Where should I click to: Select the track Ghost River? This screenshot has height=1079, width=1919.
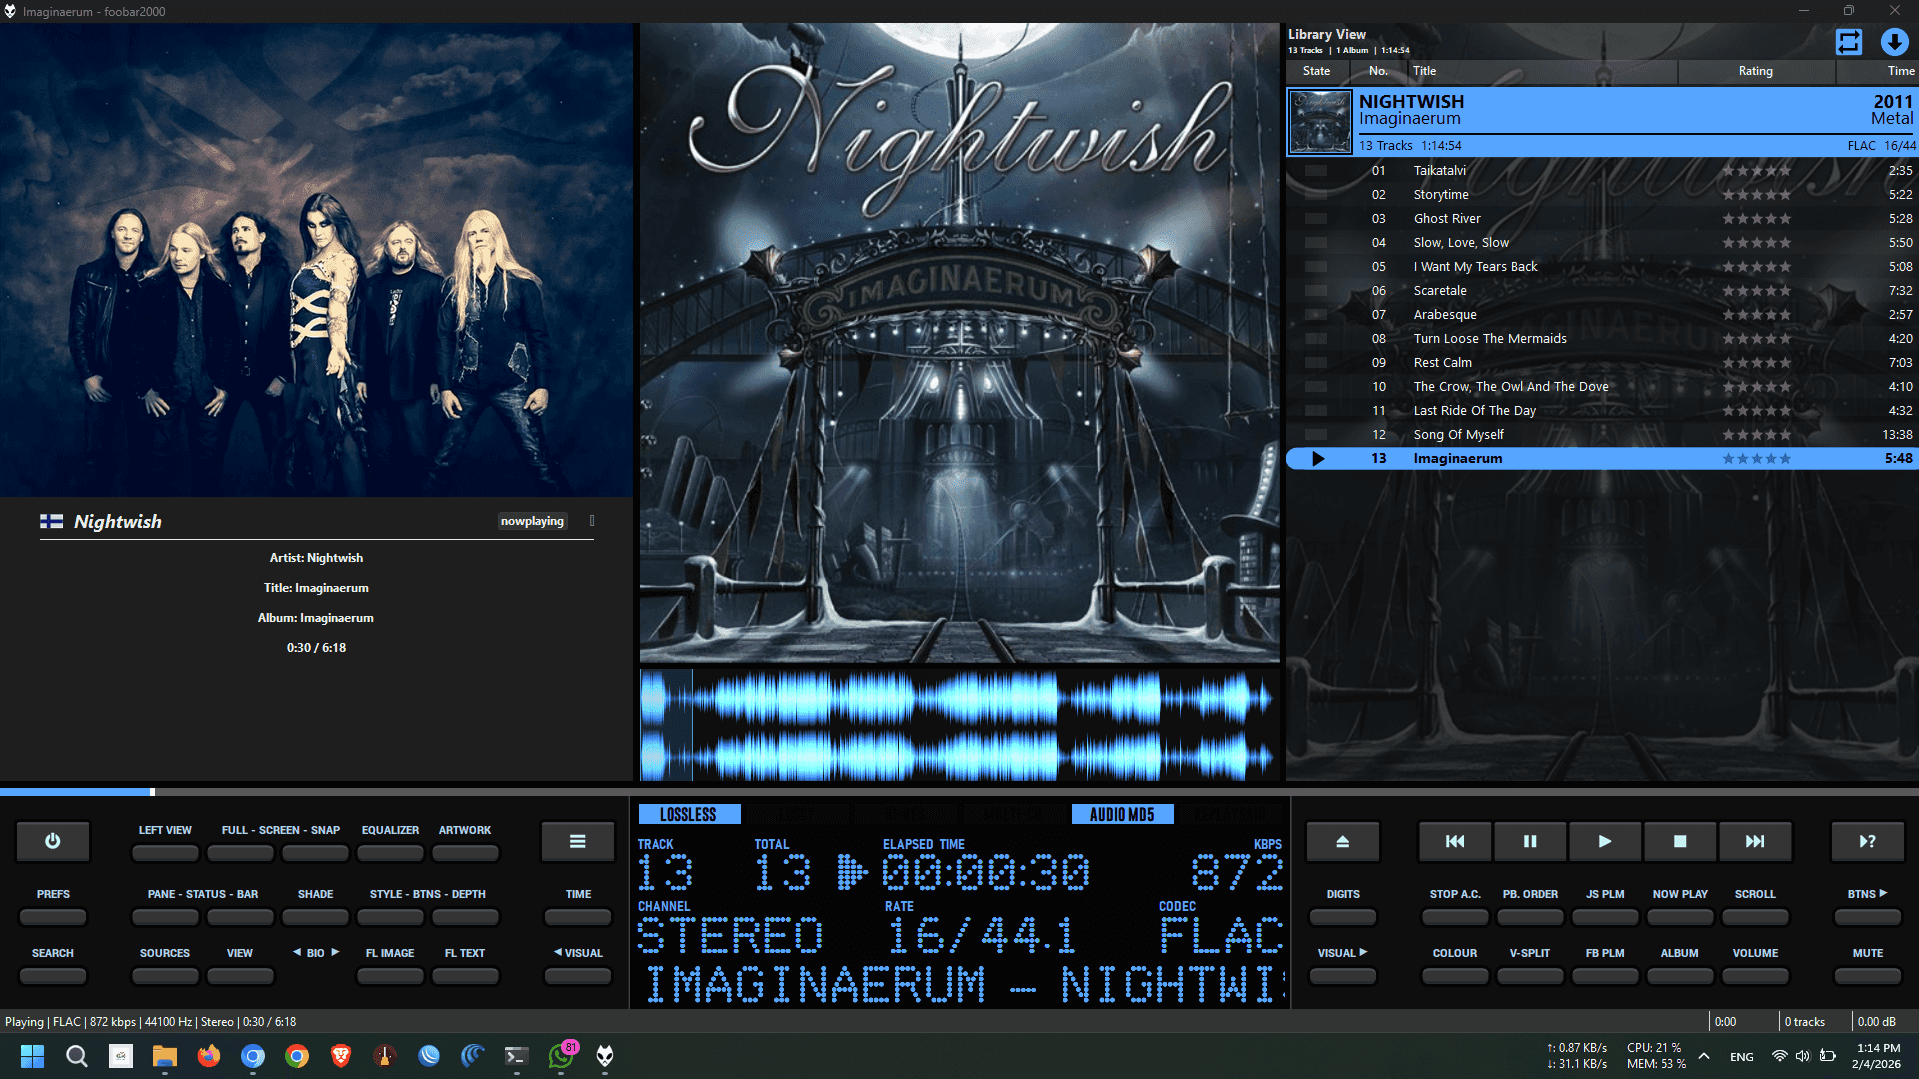(x=1446, y=219)
